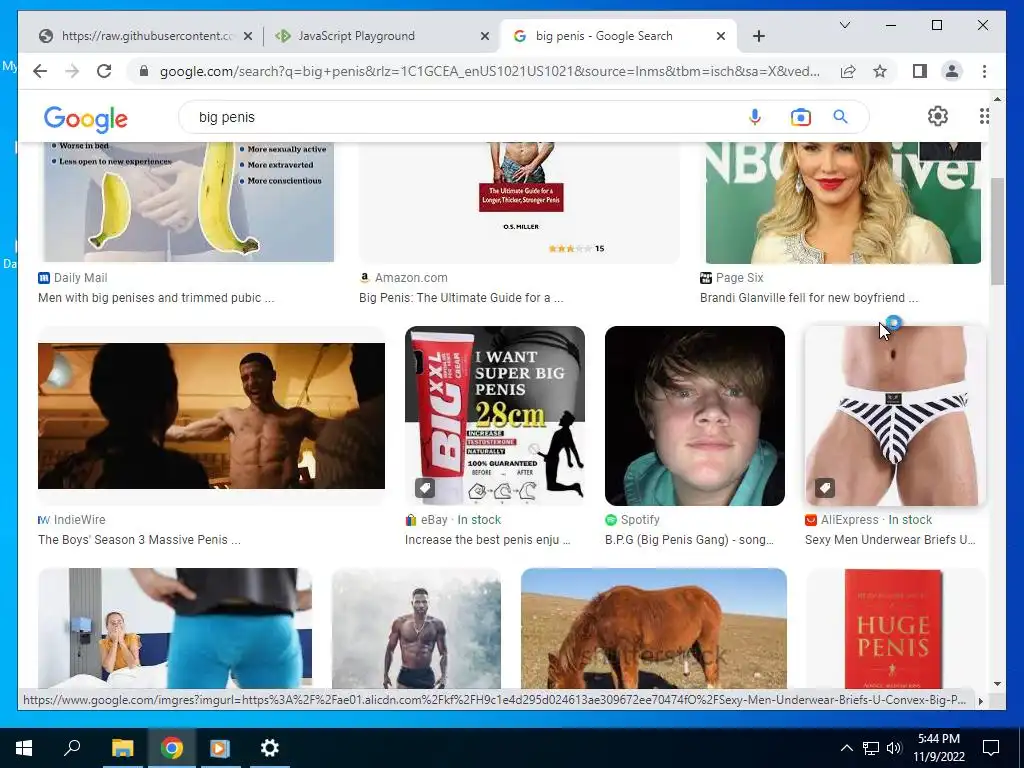Open Daily Mail source link
Image resolution: width=1024 pixels, height=768 pixels.
(73, 278)
